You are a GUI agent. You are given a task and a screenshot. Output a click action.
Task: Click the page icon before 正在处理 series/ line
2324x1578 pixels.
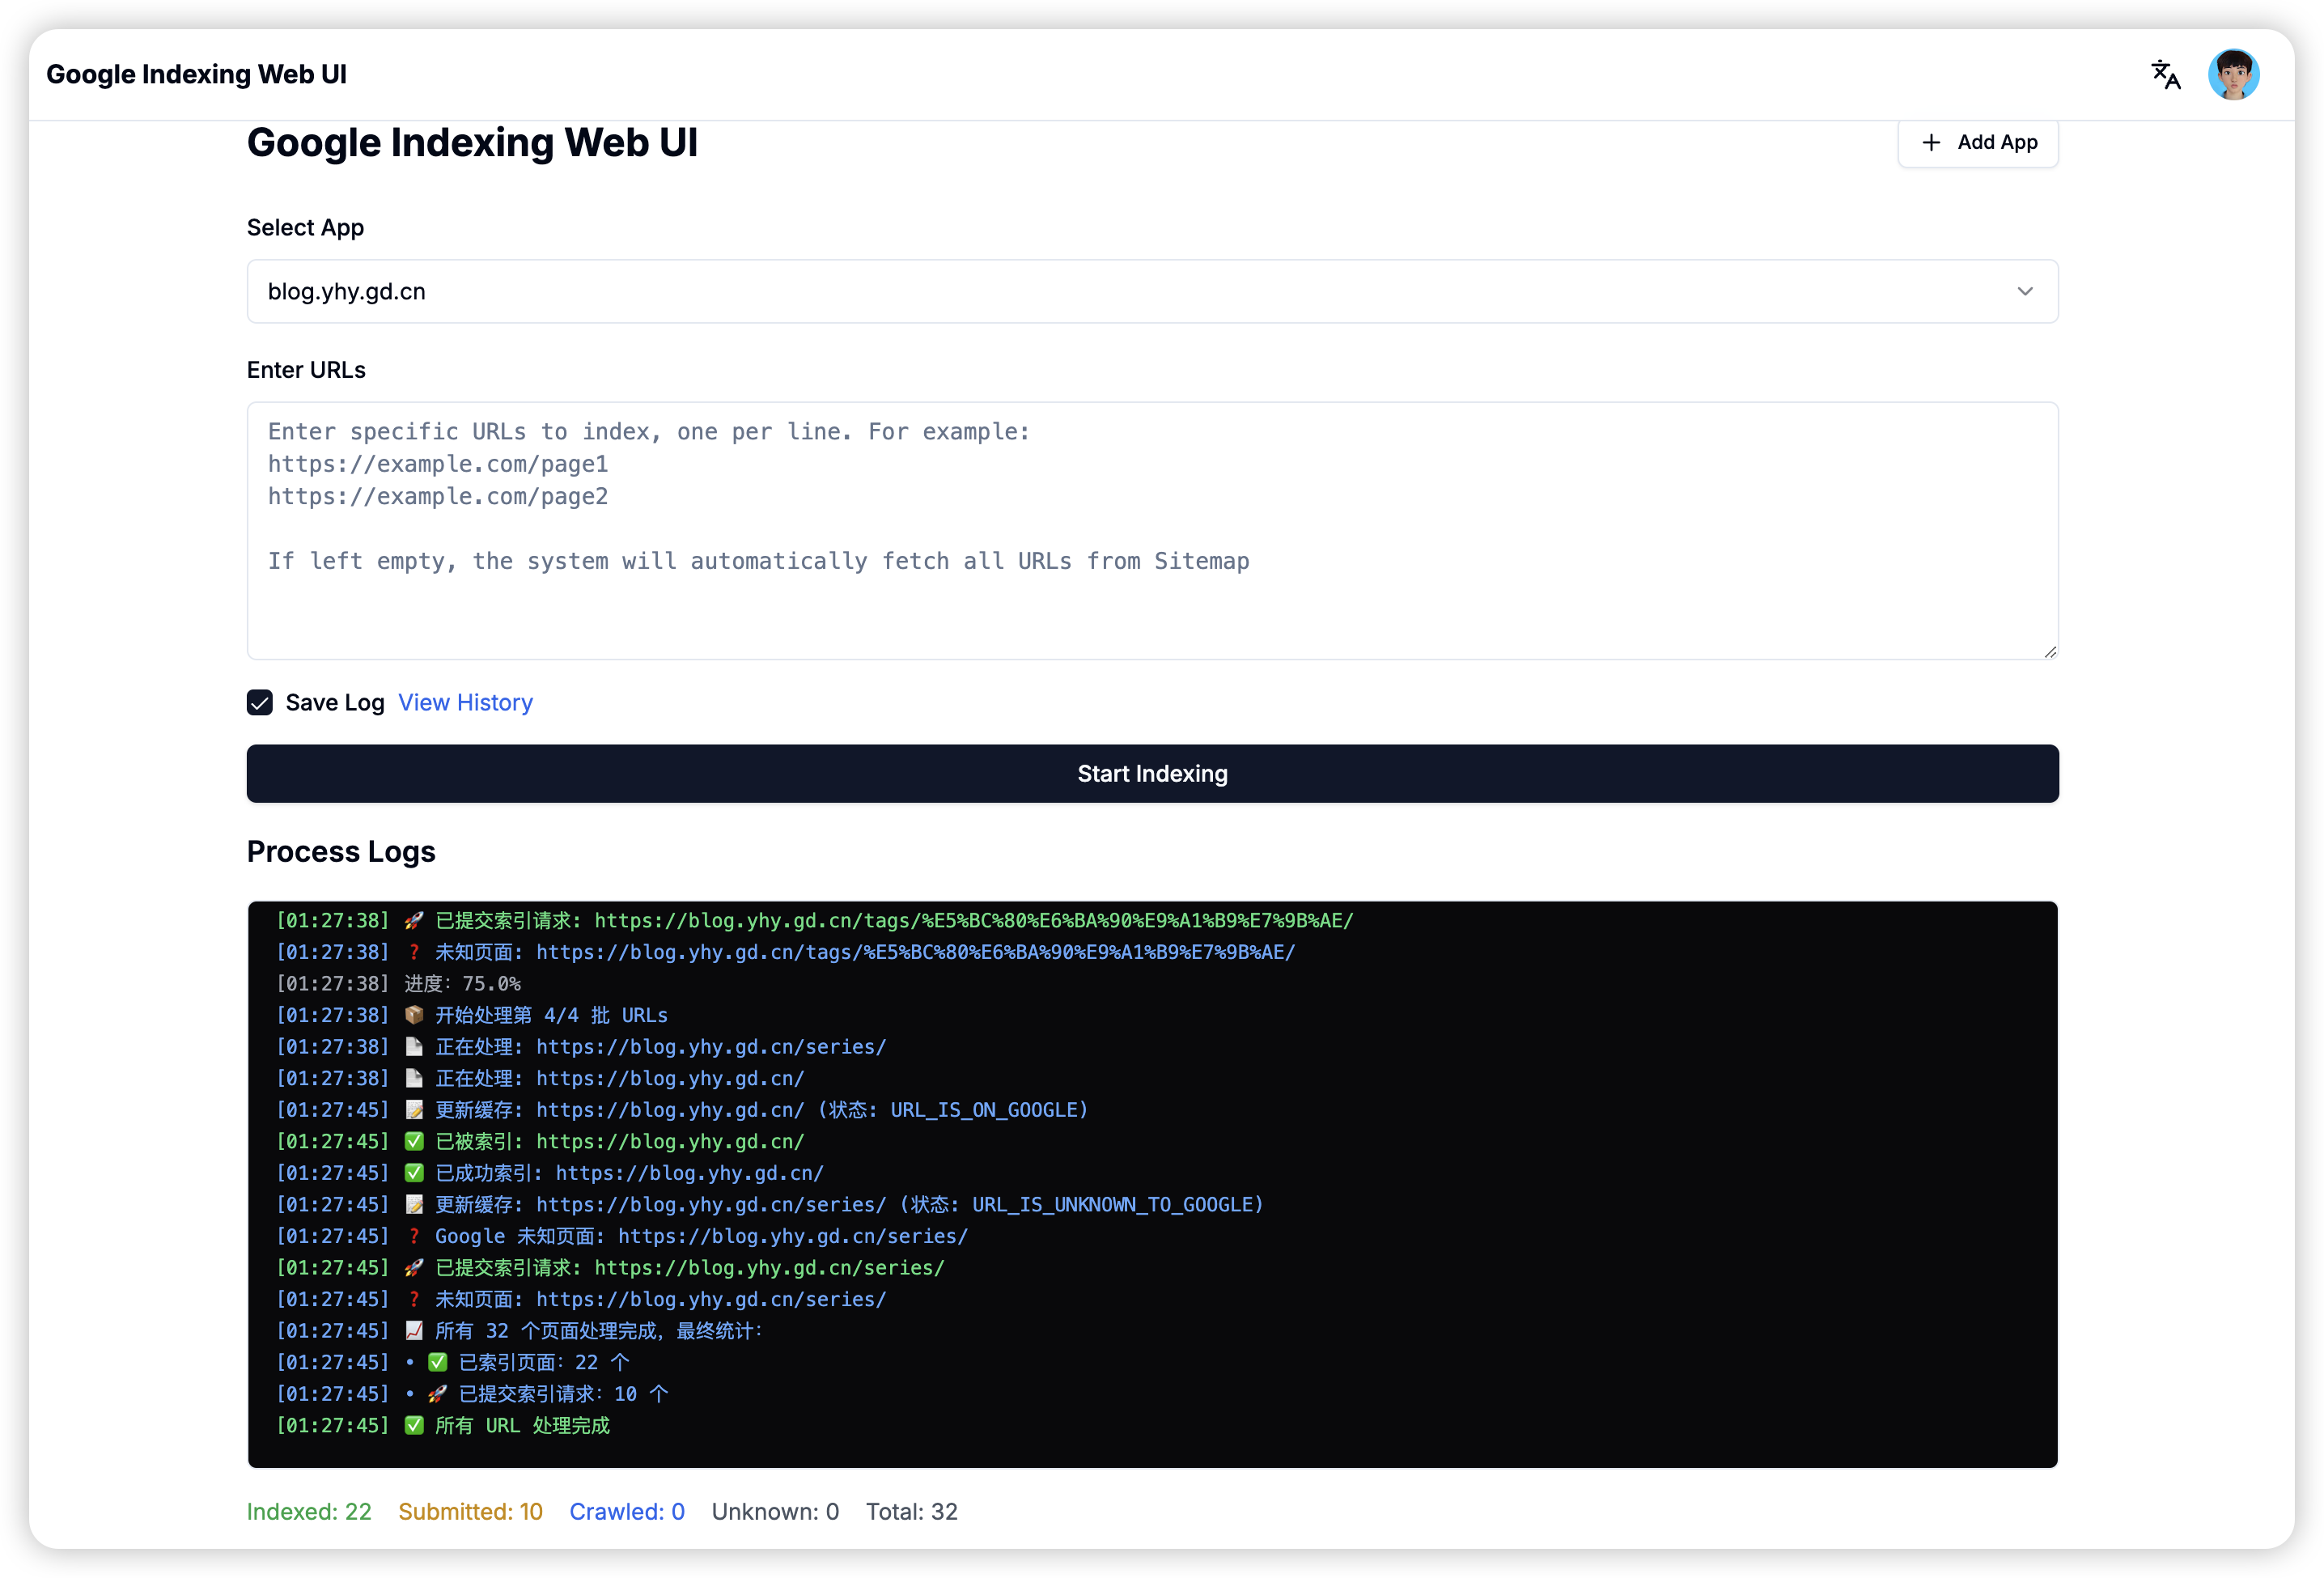pyautogui.click(x=414, y=1047)
